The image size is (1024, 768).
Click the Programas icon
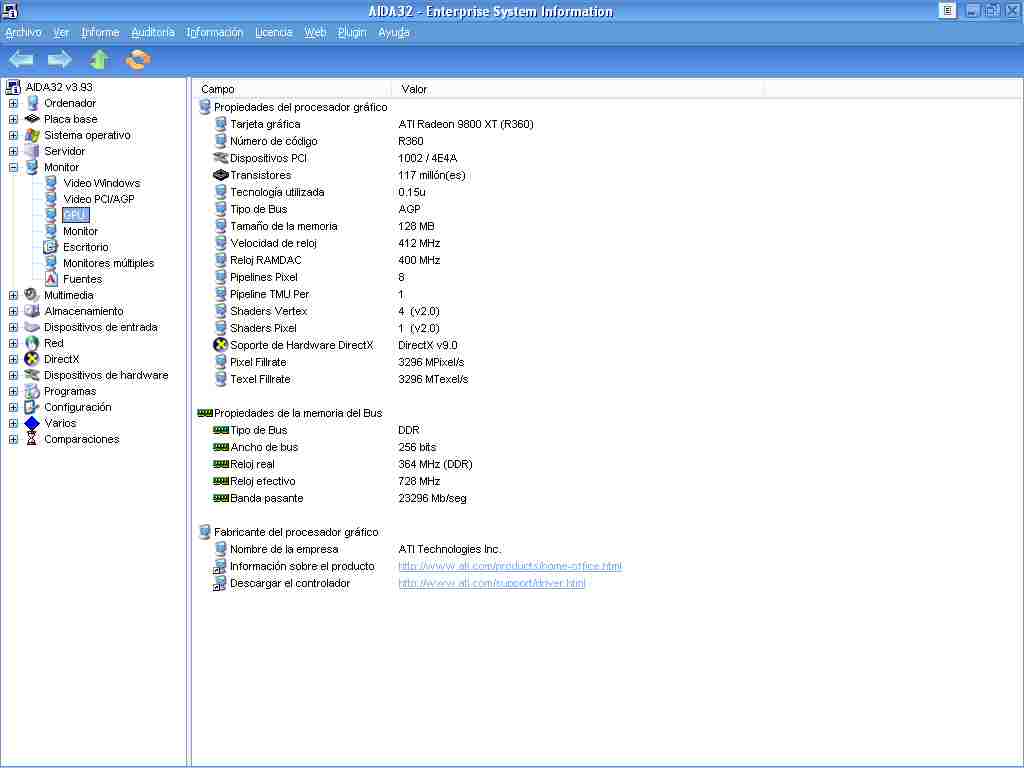pos(32,391)
